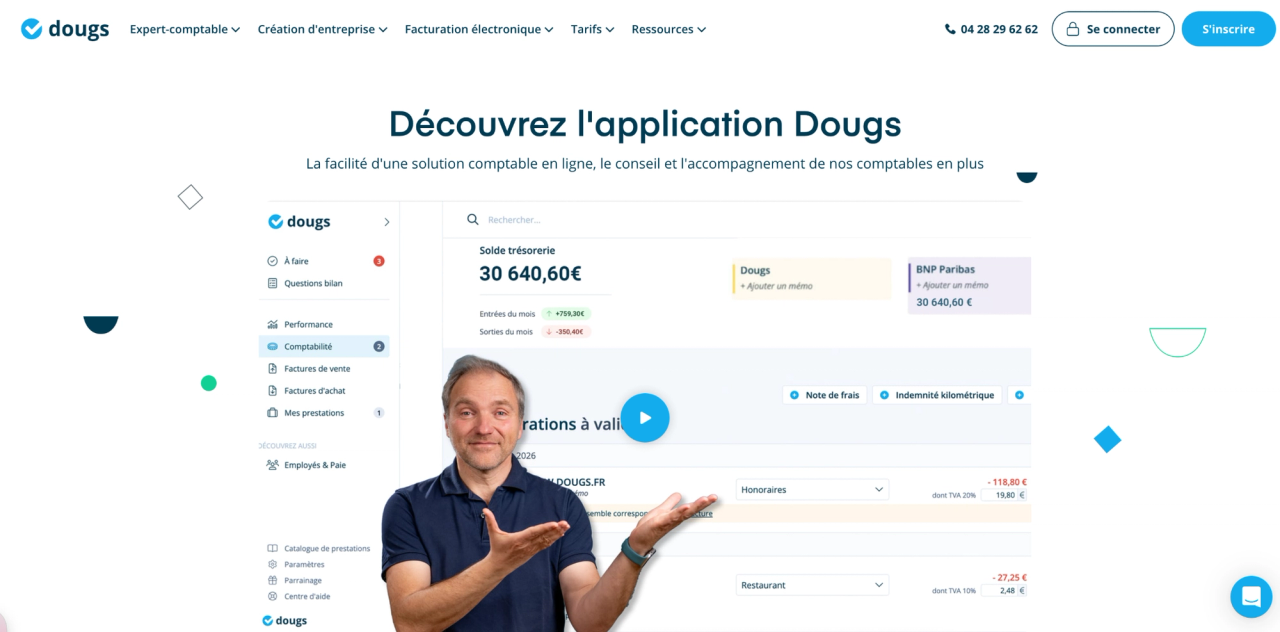Image resolution: width=1280 pixels, height=632 pixels.
Task: Open the Facturation électronique menu
Action: coord(479,29)
